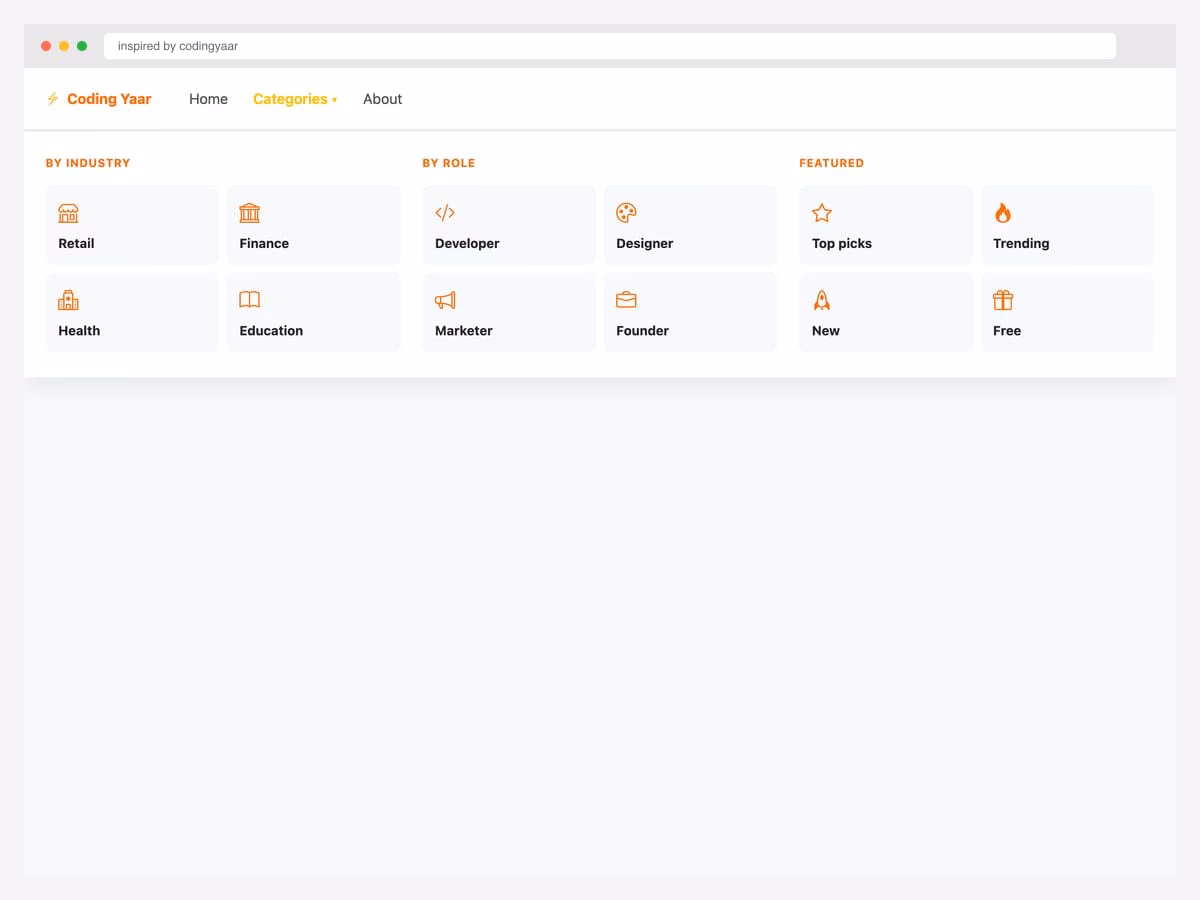Click the Free gift box icon
Image resolution: width=1200 pixels, height=900 pixels.
[1003, 300]
